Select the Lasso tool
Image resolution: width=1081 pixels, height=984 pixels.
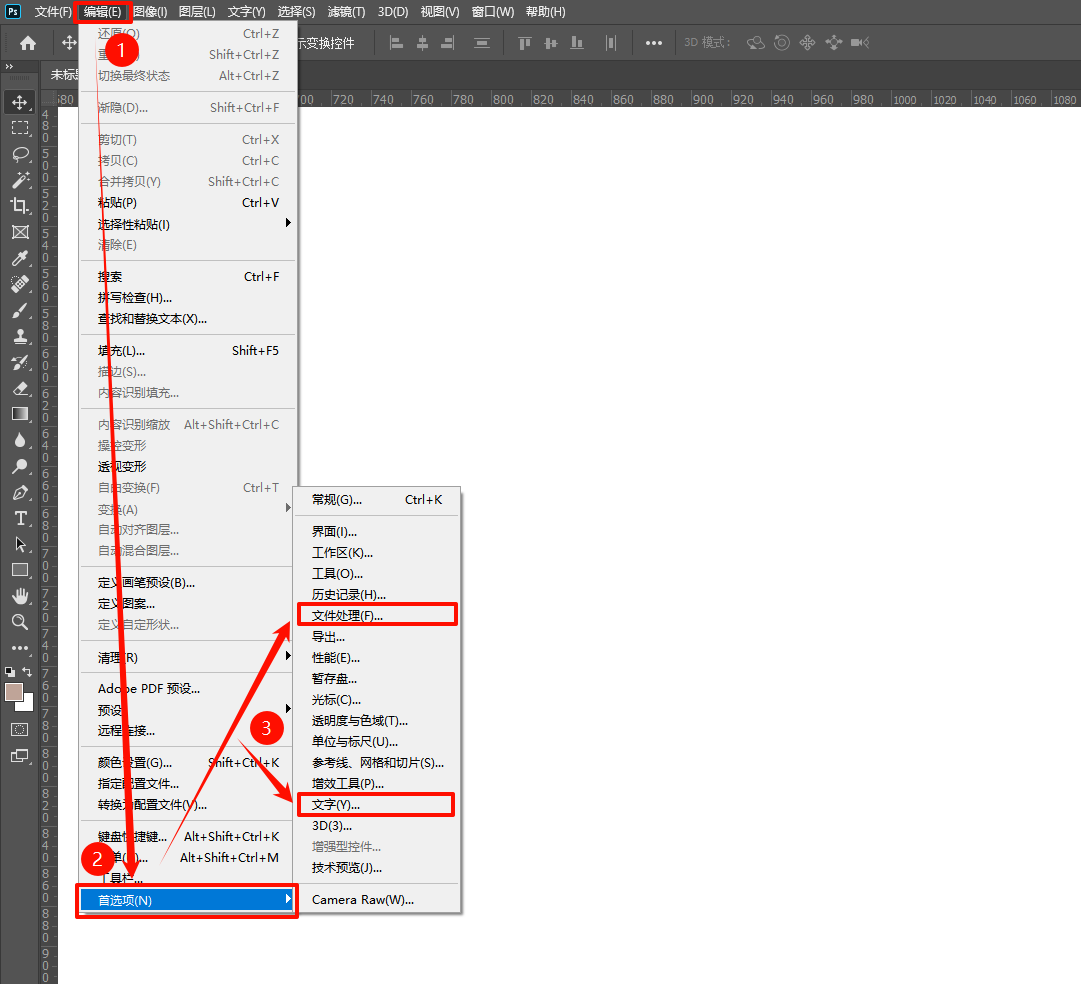coord(20,154)
